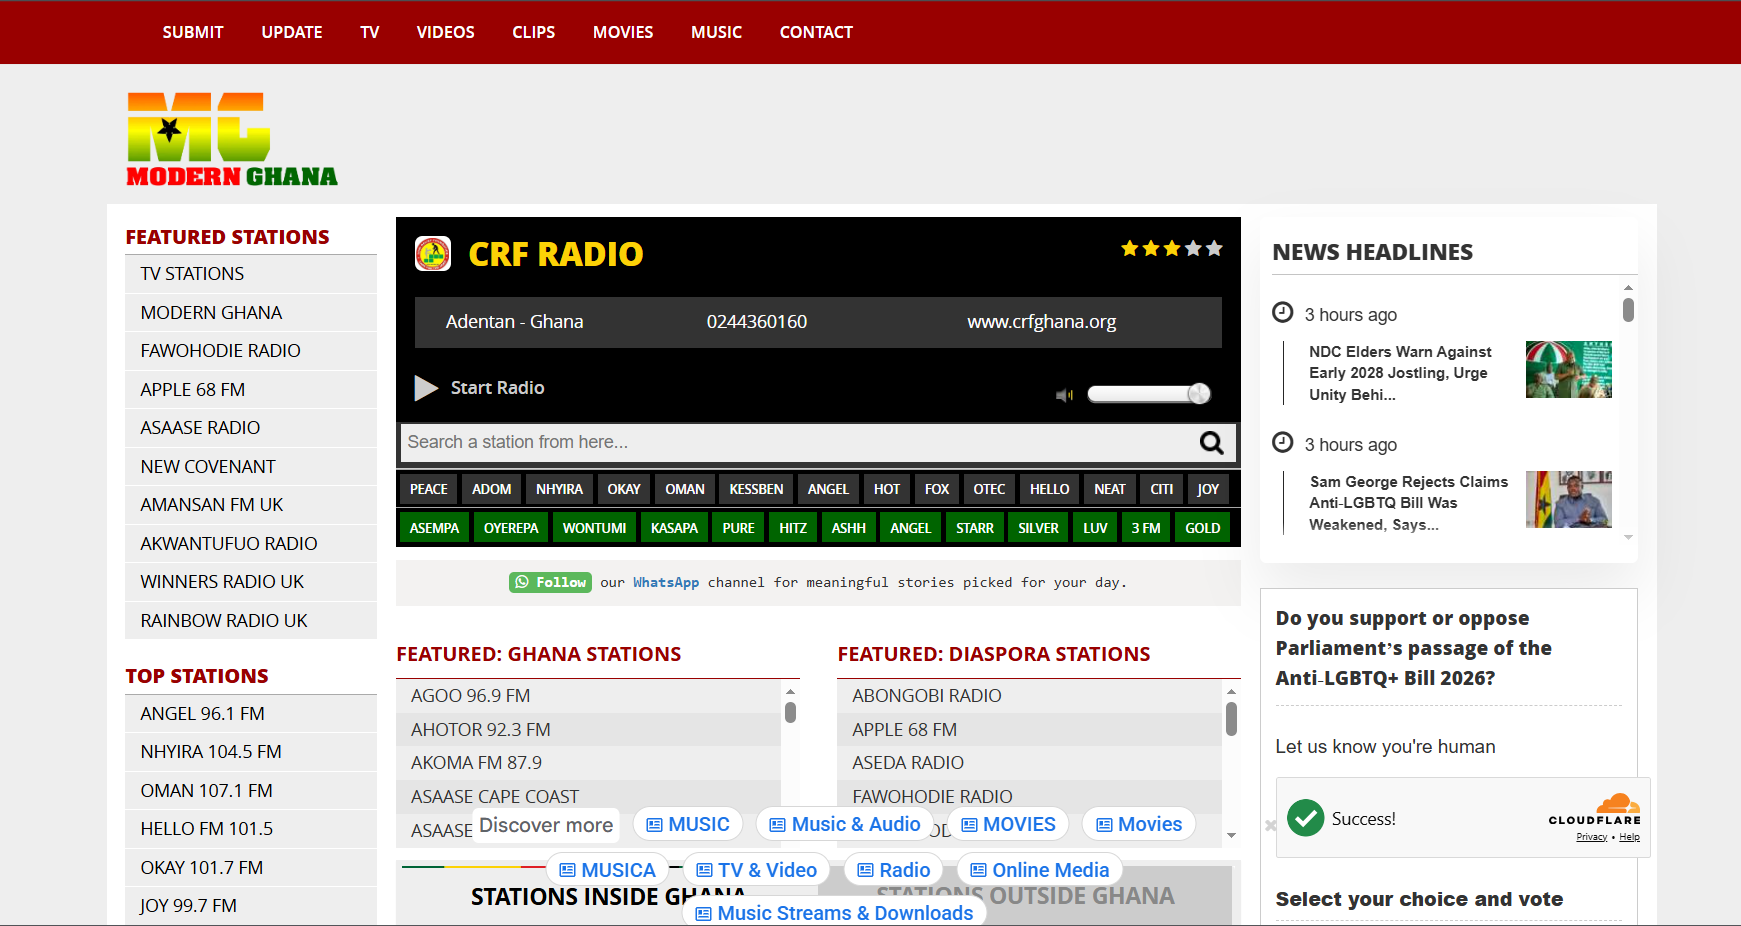Open RAINBOW RADIO UK link
Image resolution: width=1741 pixels, height=926 pixels.
[x=251, y=621]
